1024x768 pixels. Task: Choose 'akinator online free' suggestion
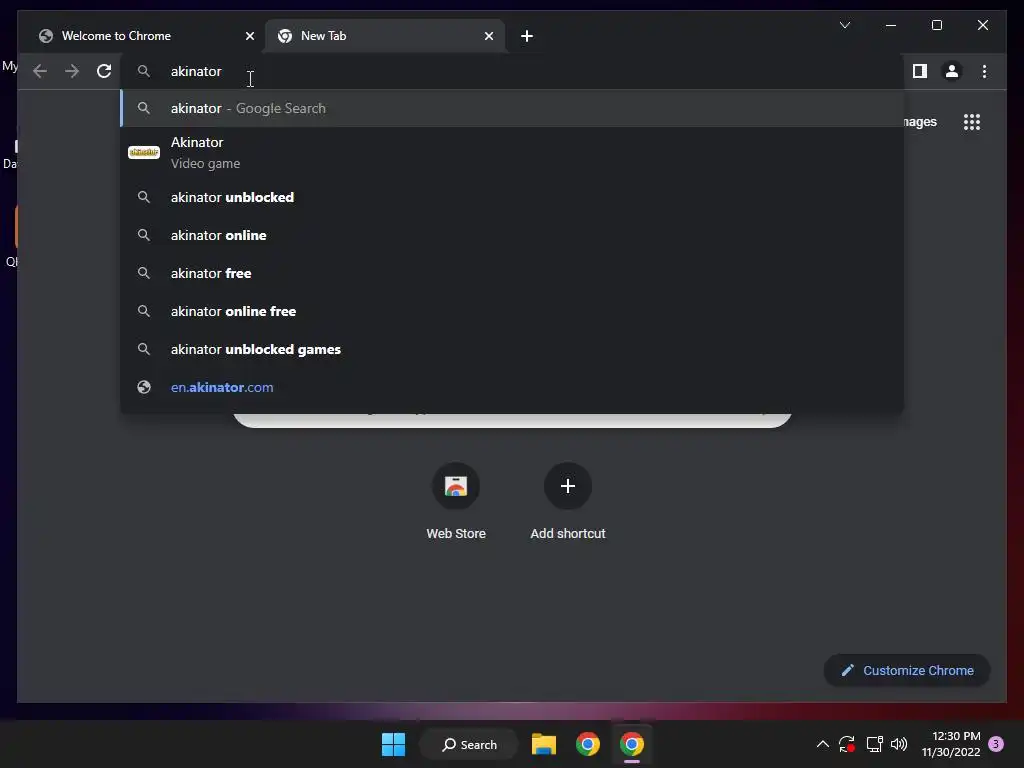(x=512, y=312)
